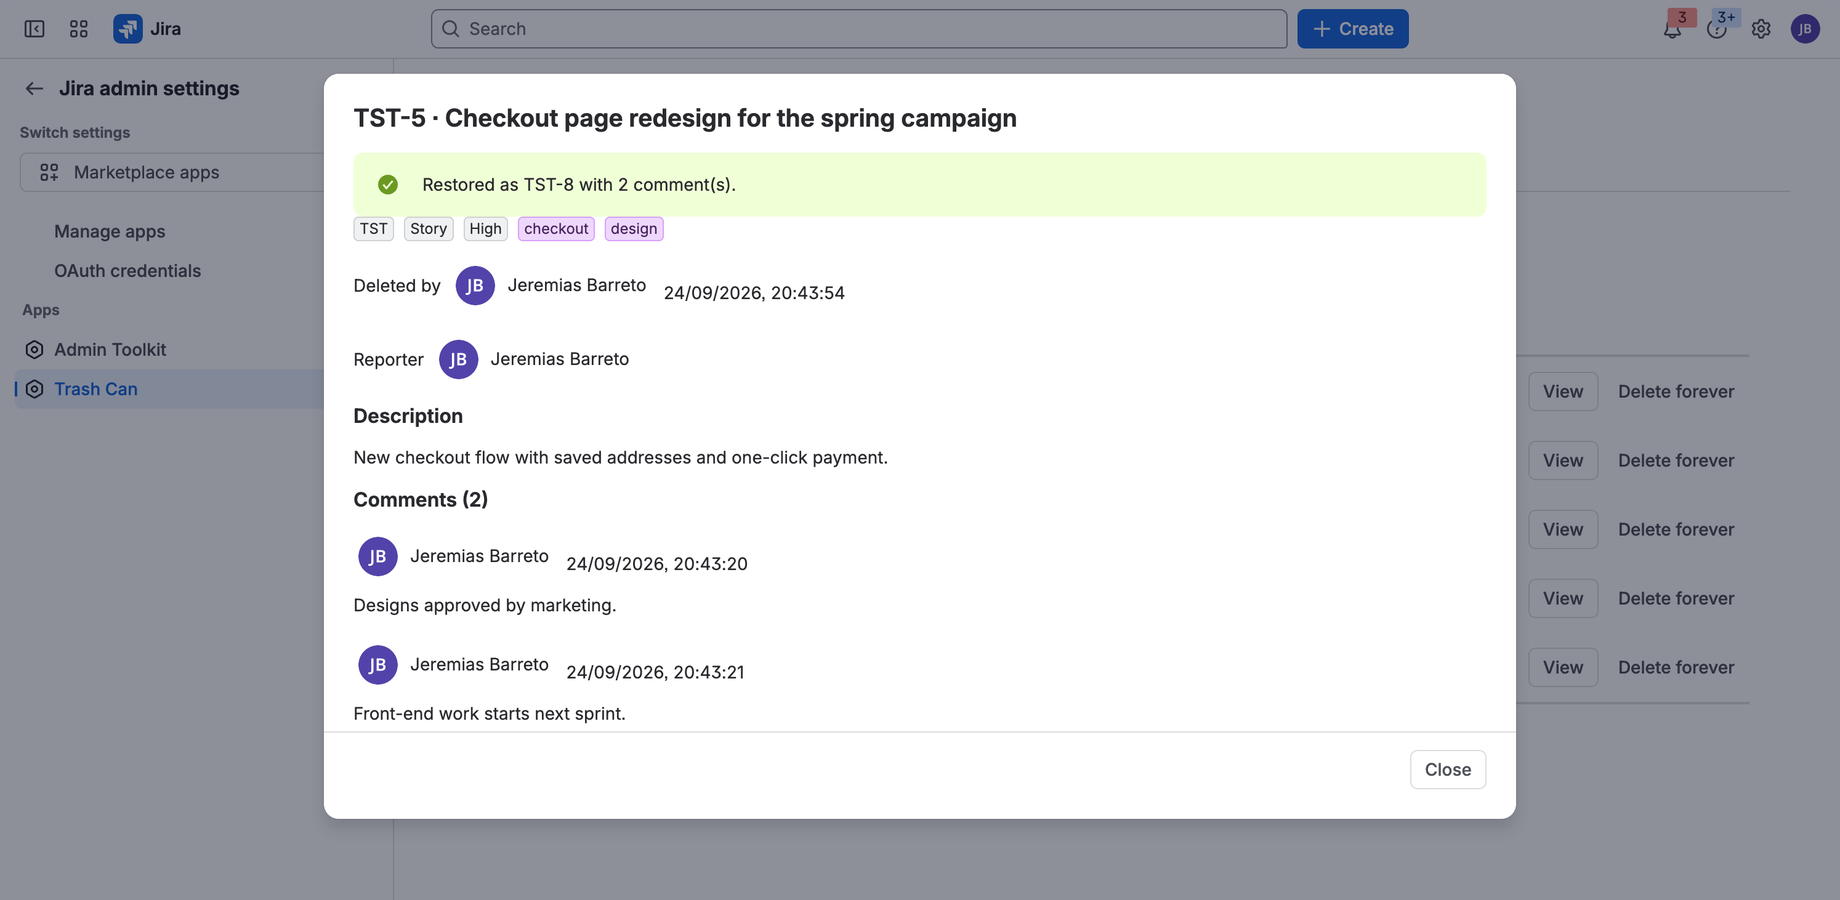Click the Jira logo
1840x900 pixels.
(x=147, y=29)
